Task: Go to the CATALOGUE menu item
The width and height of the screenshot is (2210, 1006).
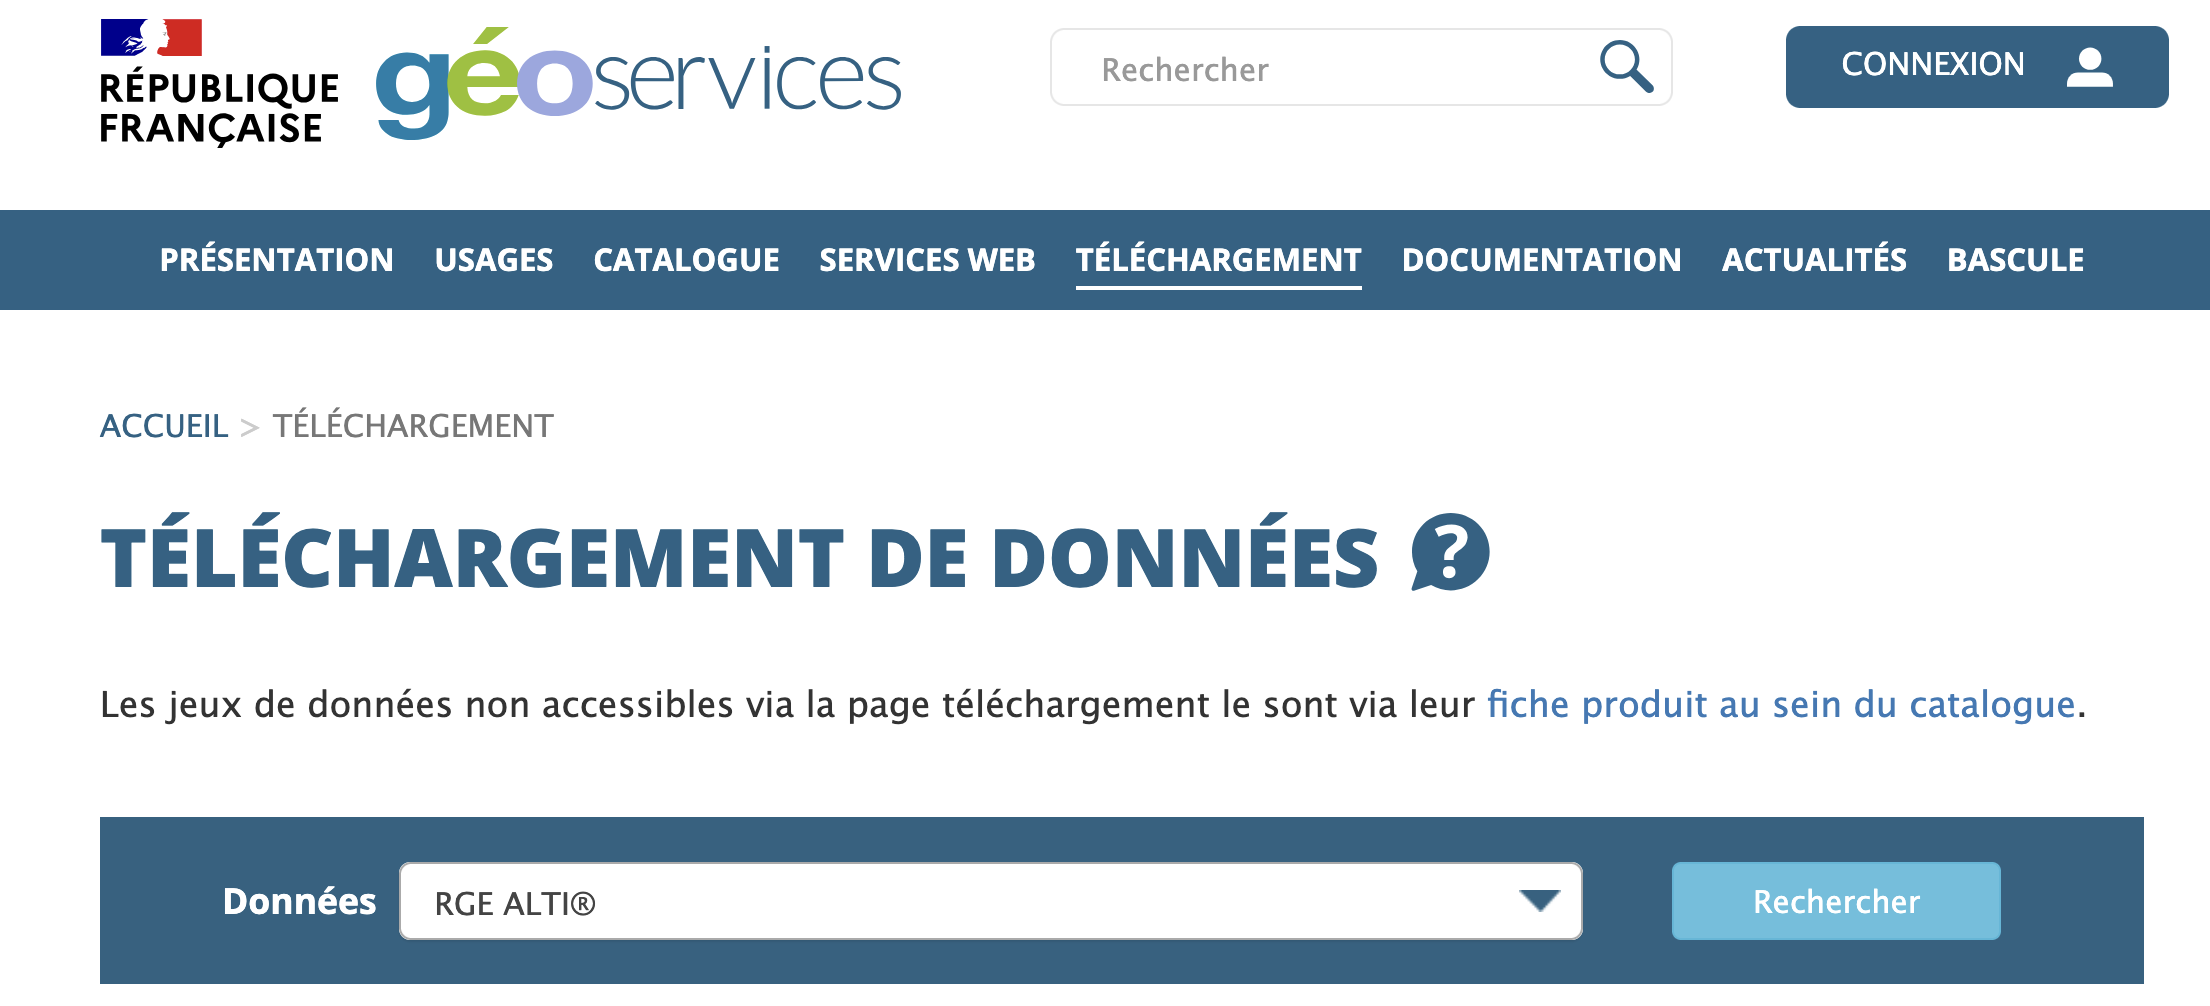Action: [686, 260]
